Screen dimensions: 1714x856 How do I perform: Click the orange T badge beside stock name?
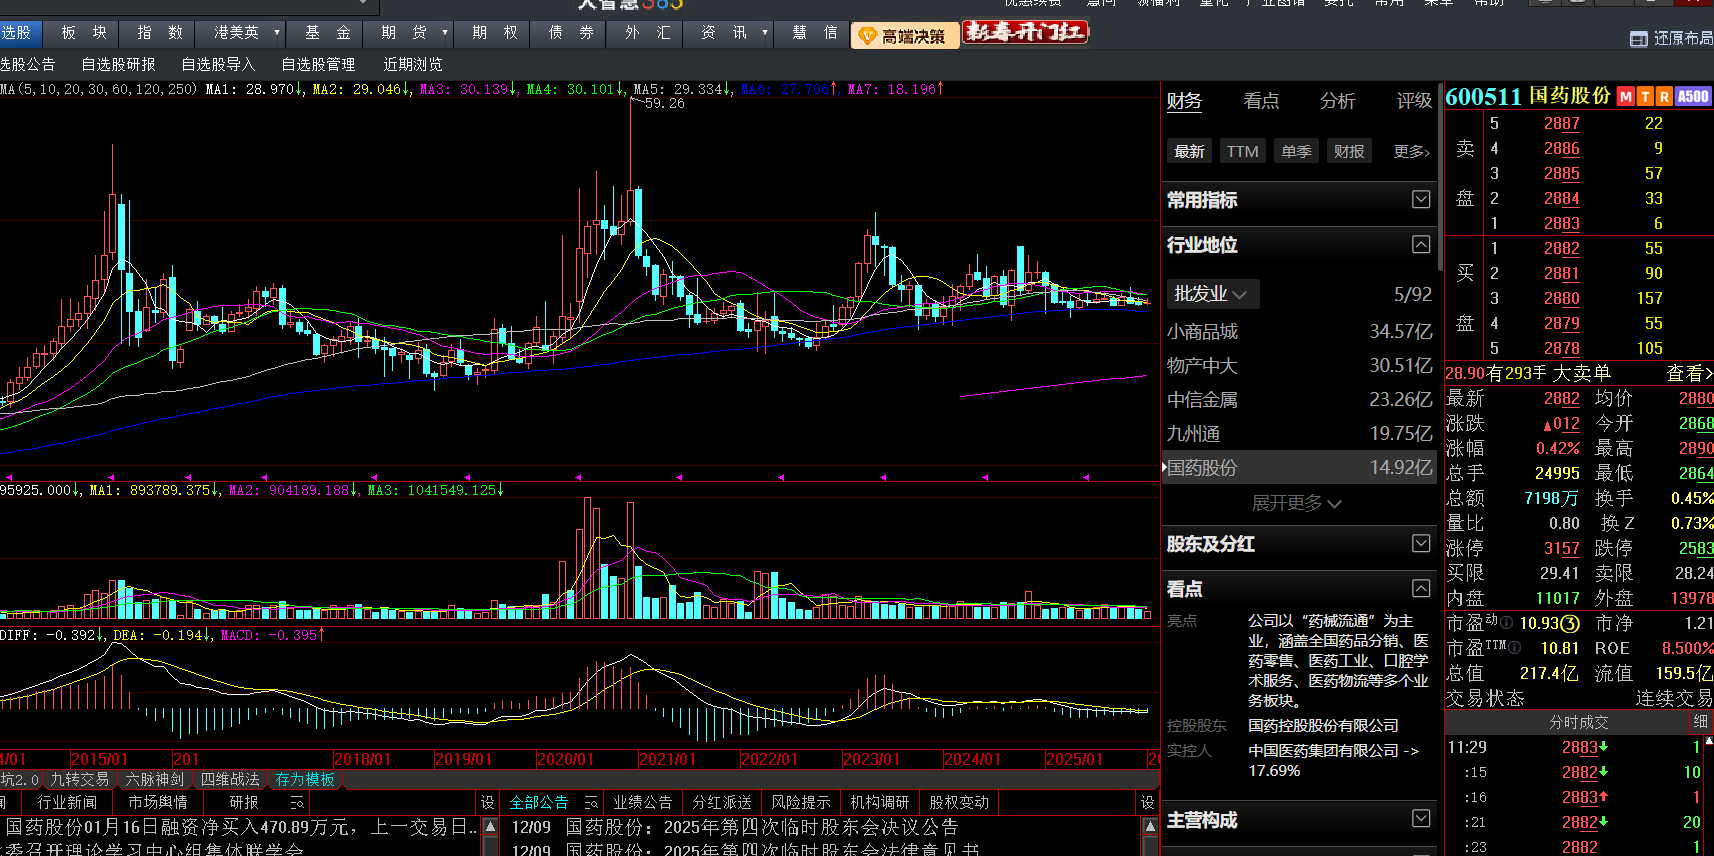point(1645,96)
